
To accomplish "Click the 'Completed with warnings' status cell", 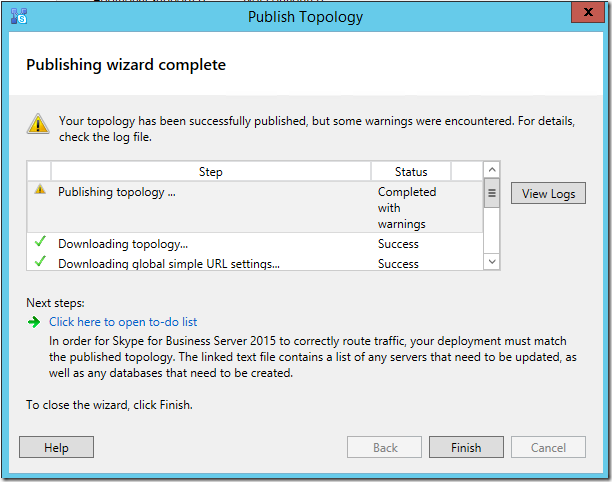I will (407, 208).
